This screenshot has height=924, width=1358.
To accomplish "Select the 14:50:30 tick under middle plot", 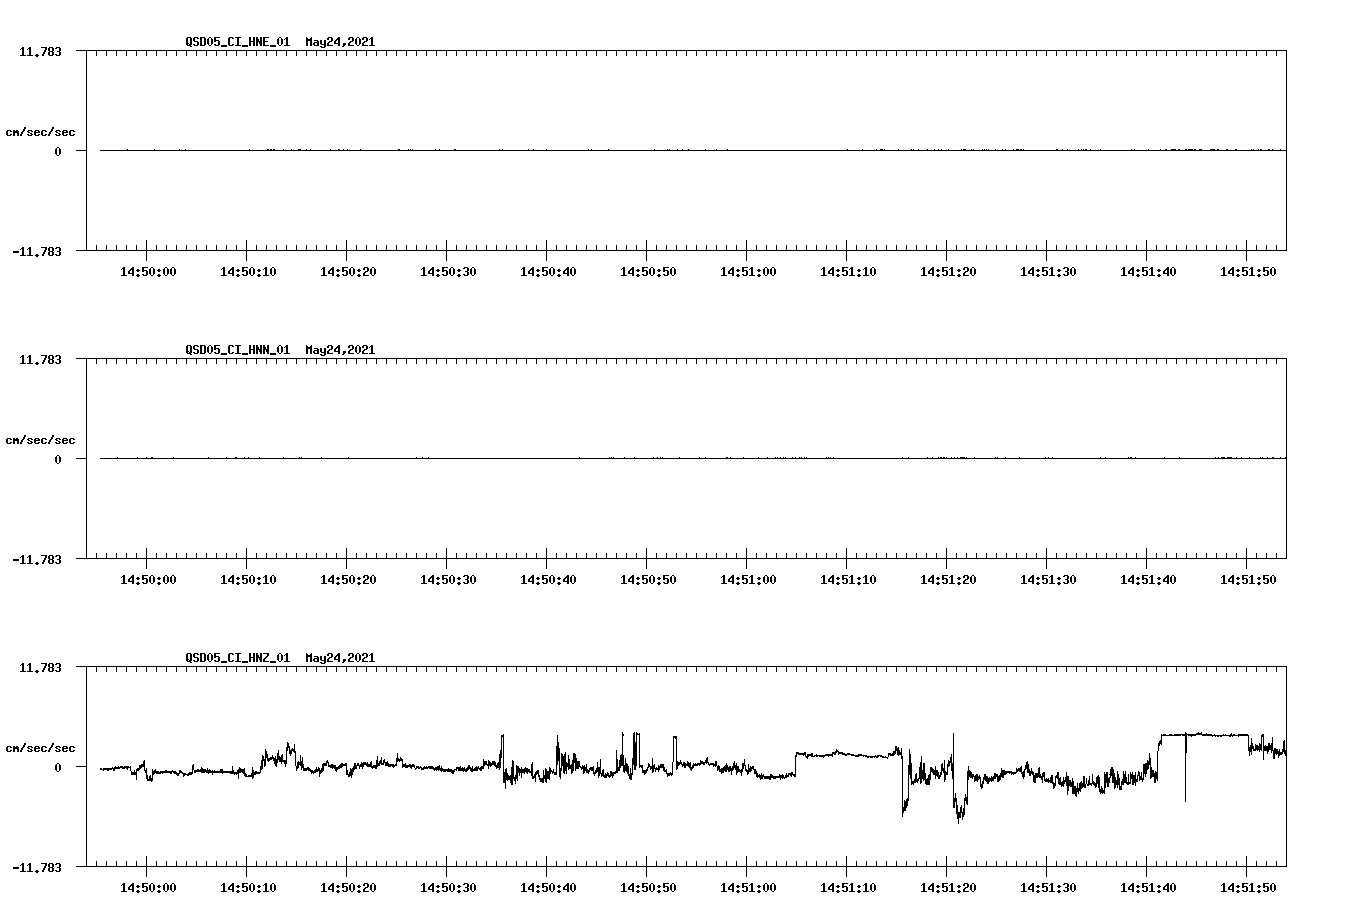I will [x=449, y=577].
